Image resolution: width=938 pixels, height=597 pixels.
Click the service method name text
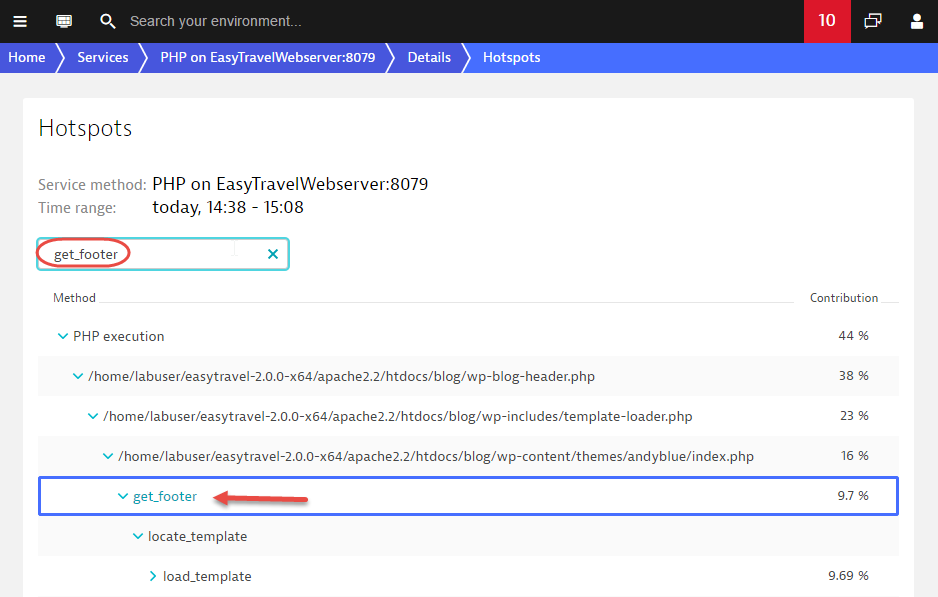[x=290, y=184]
